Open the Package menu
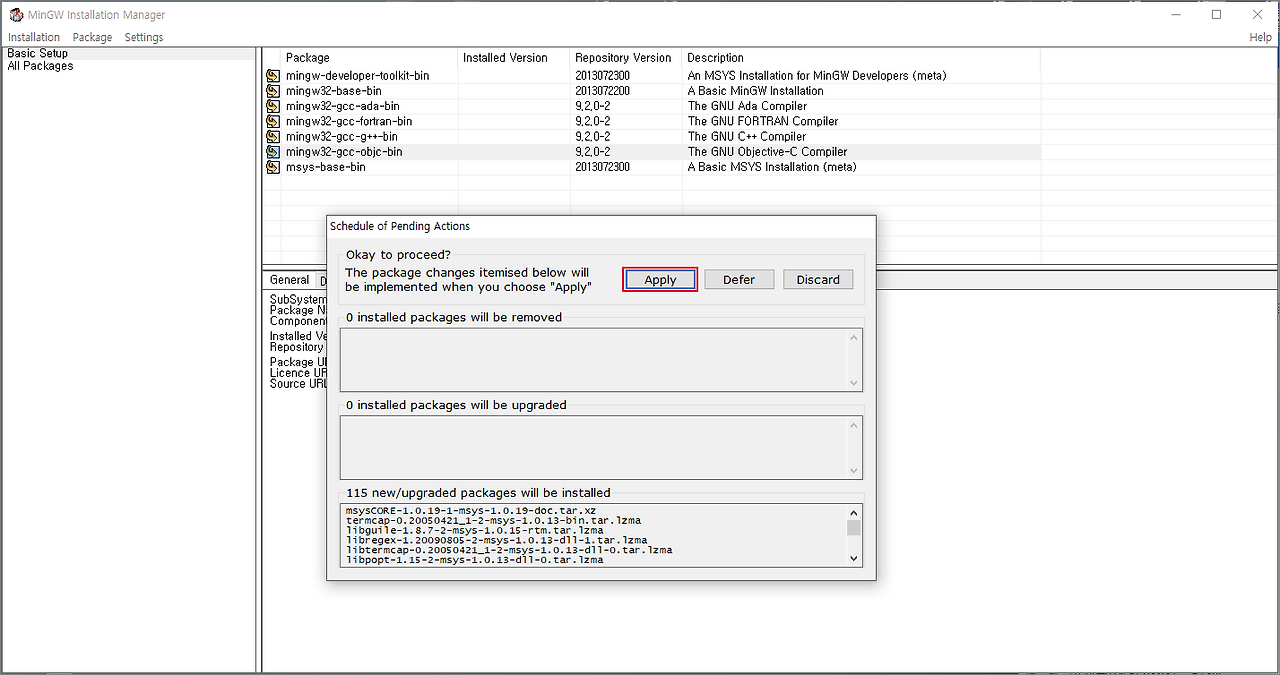 tap(92, 37)
